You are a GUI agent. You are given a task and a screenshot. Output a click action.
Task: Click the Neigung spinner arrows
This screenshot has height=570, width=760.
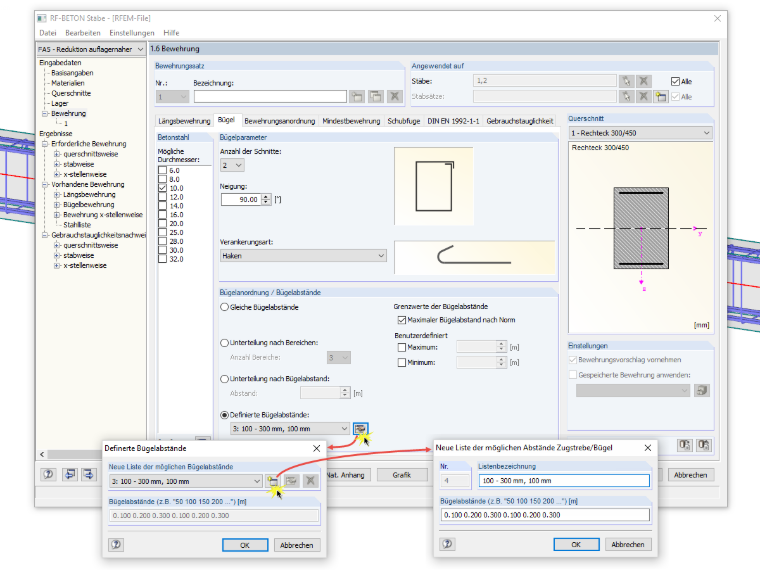coord(266,199)
